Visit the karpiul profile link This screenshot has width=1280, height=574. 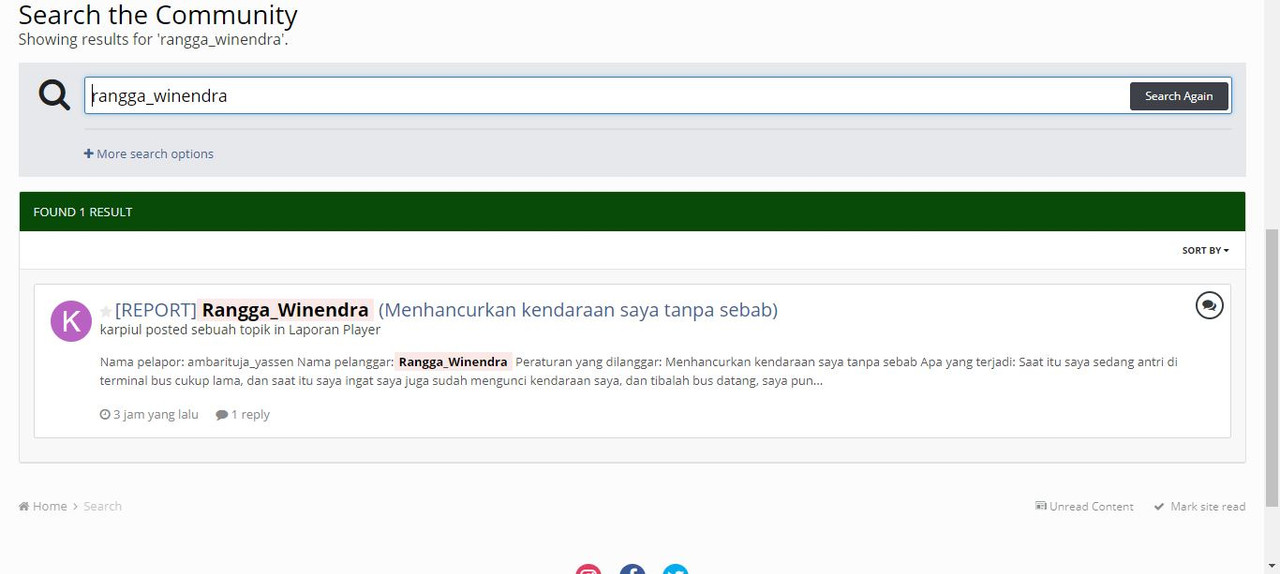pyautogui.click(x=120, y=330)
